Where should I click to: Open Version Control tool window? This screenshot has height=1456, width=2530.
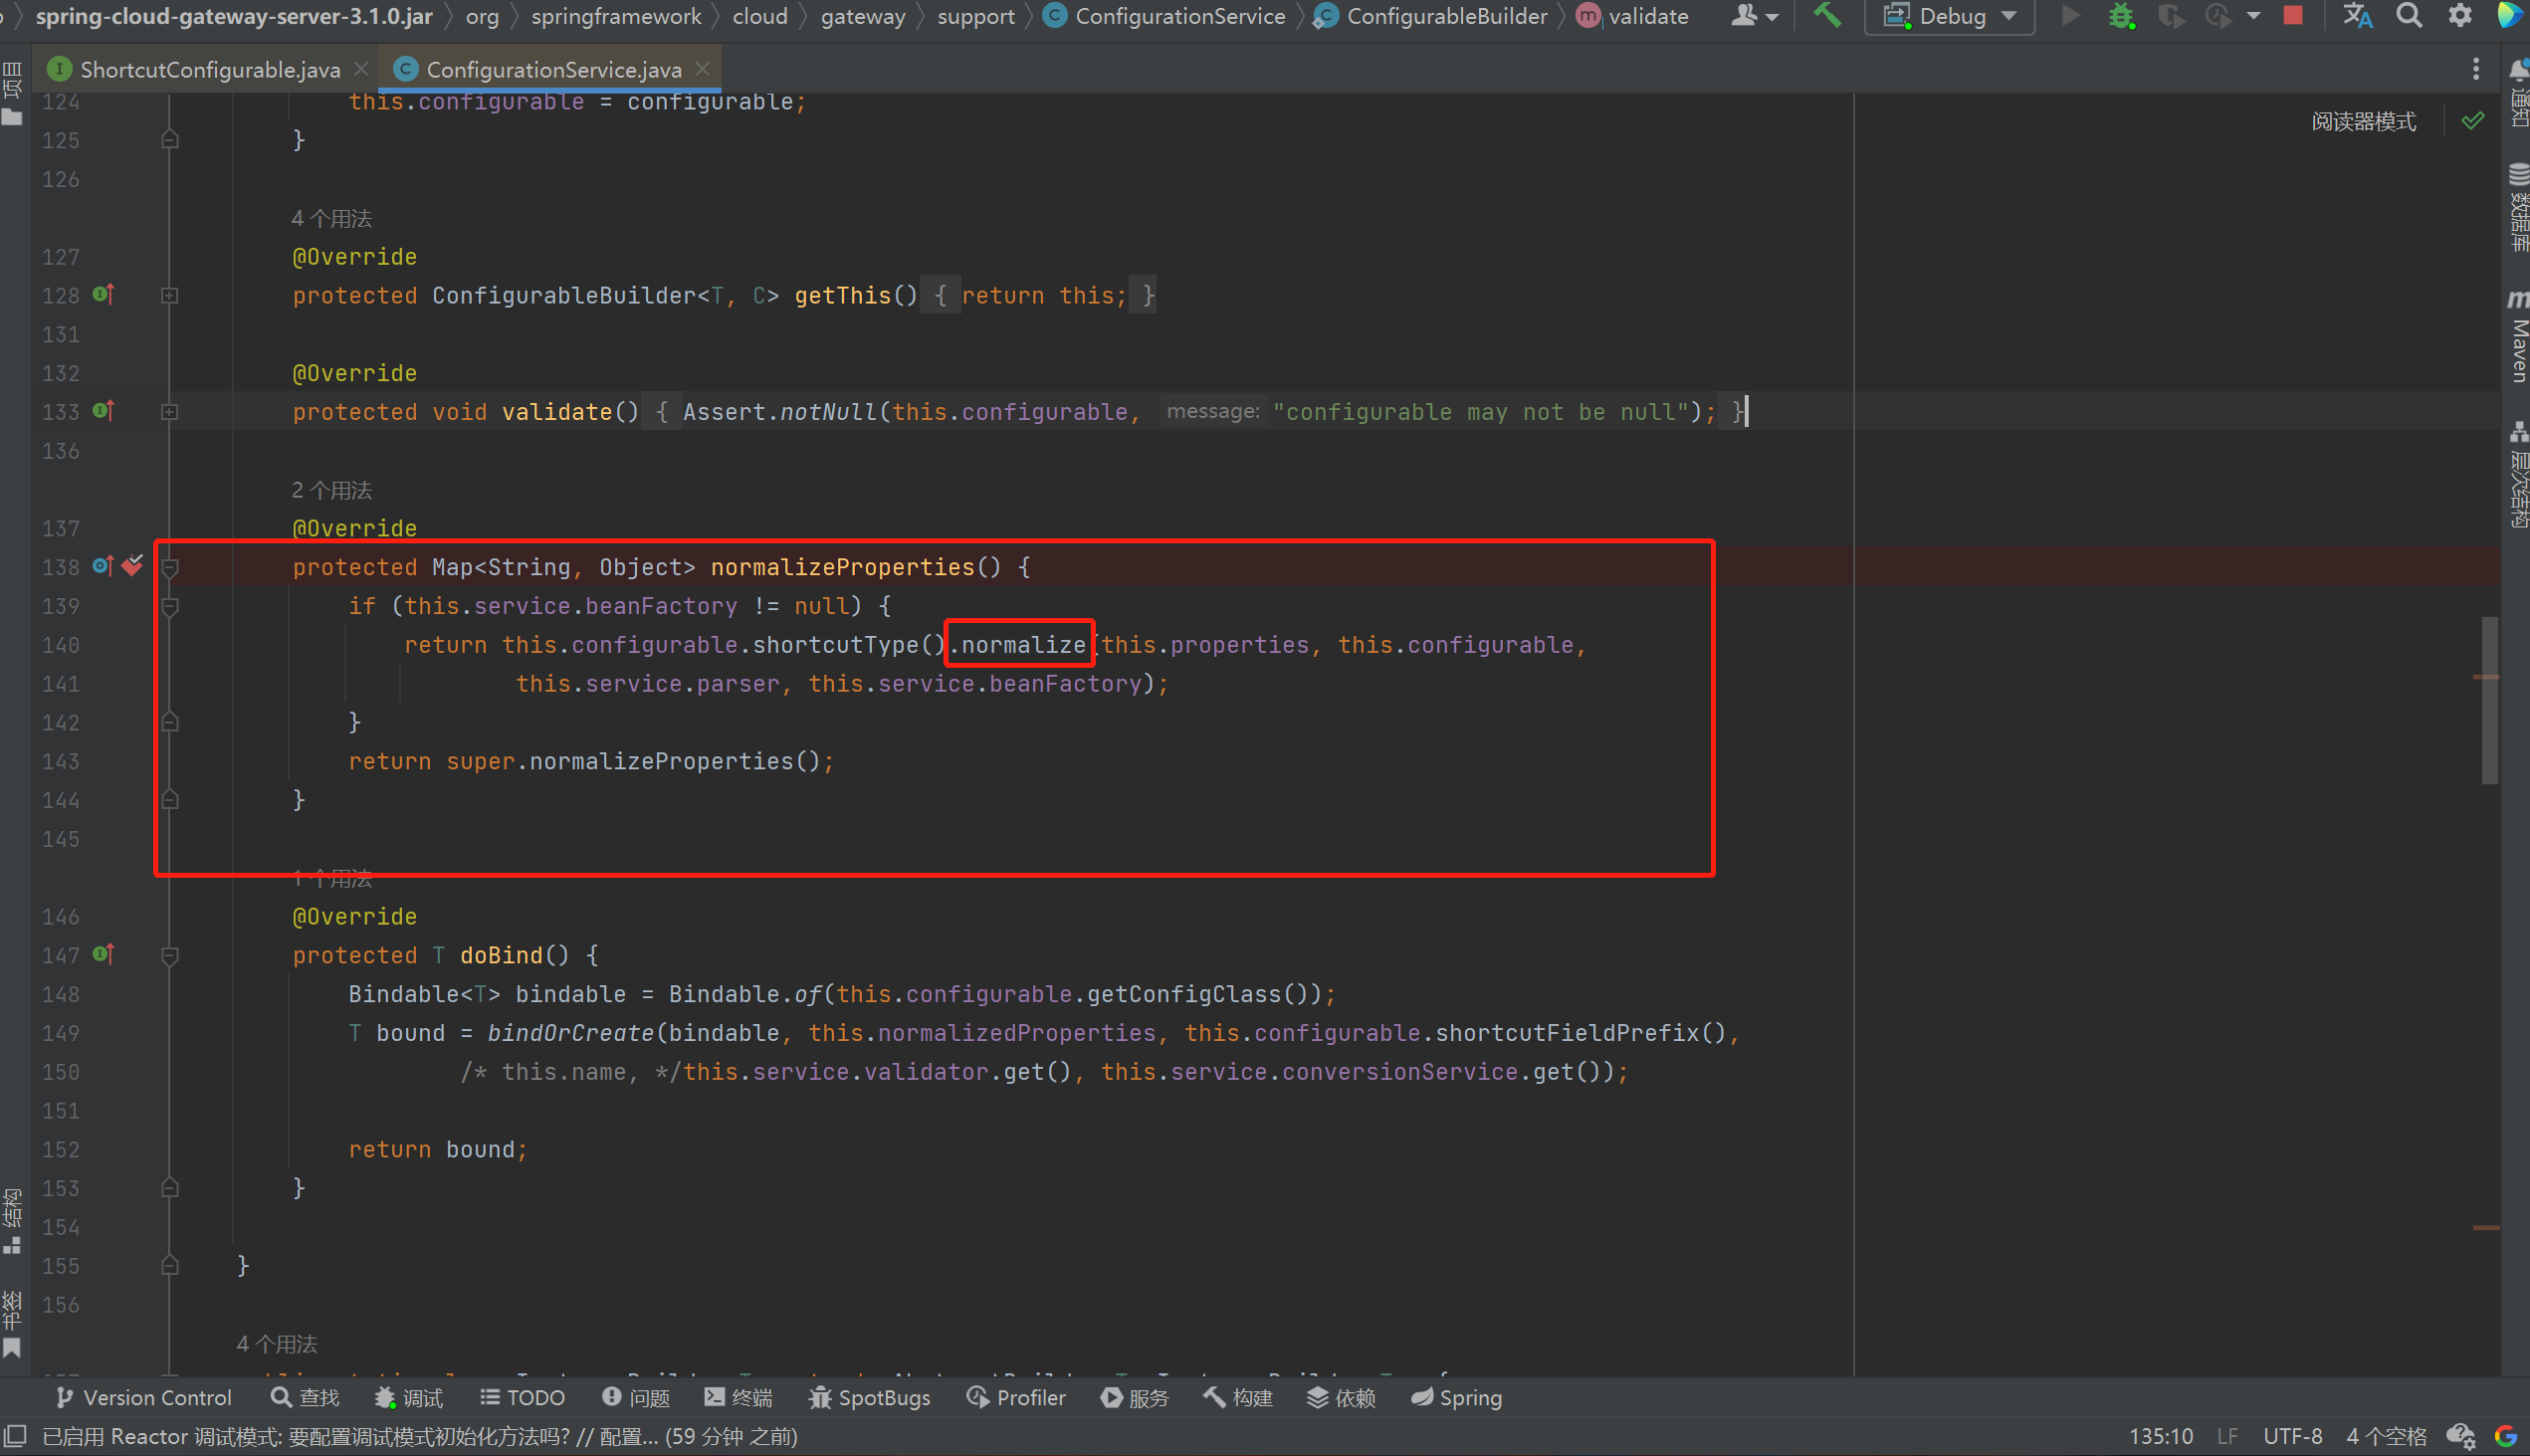pos(143,1397)
